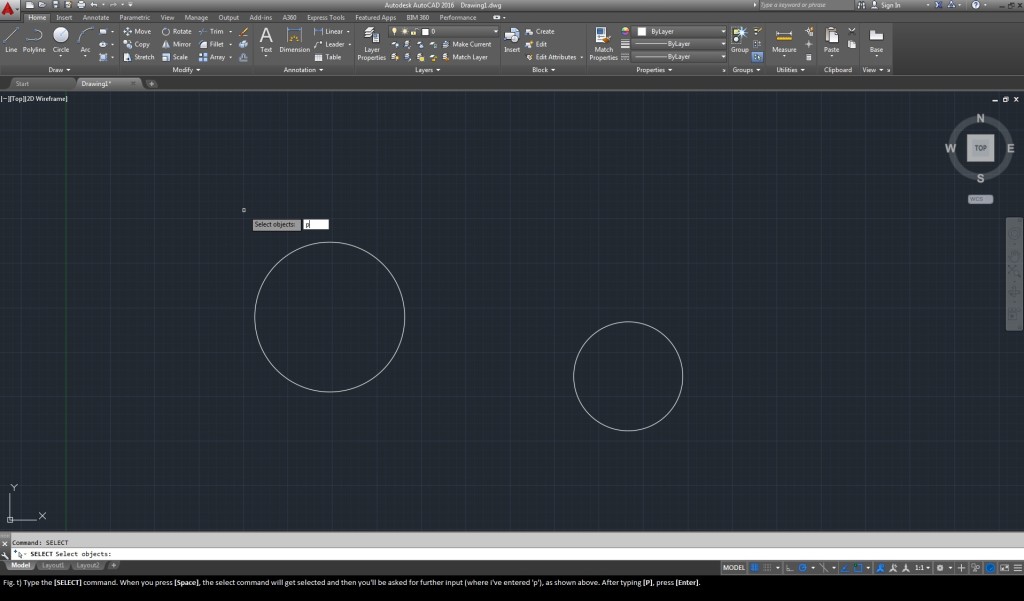Toggle the WCS coordinate system label
1024x601 pixels.
tap(980, 199)
